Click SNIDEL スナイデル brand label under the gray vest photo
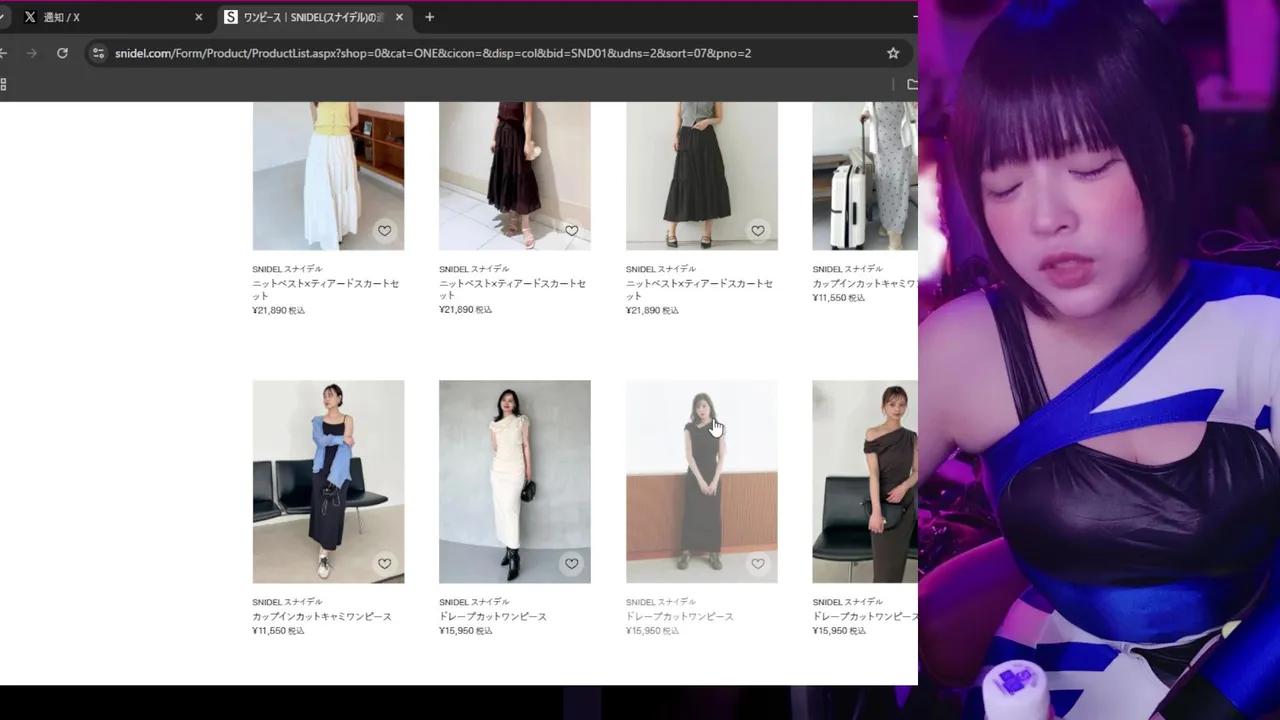1280x720 pixels. pyautogui.click(x=661, y=269)
